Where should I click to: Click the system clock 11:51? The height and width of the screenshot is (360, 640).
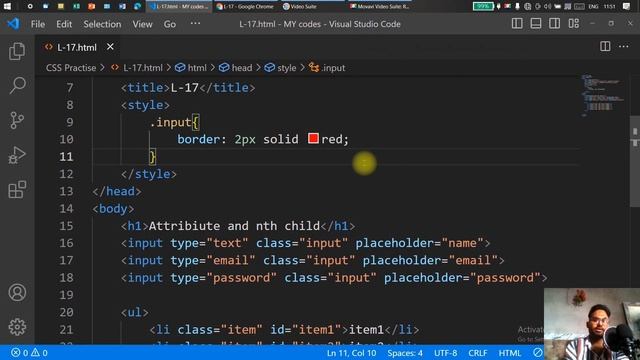coord(609,7)
